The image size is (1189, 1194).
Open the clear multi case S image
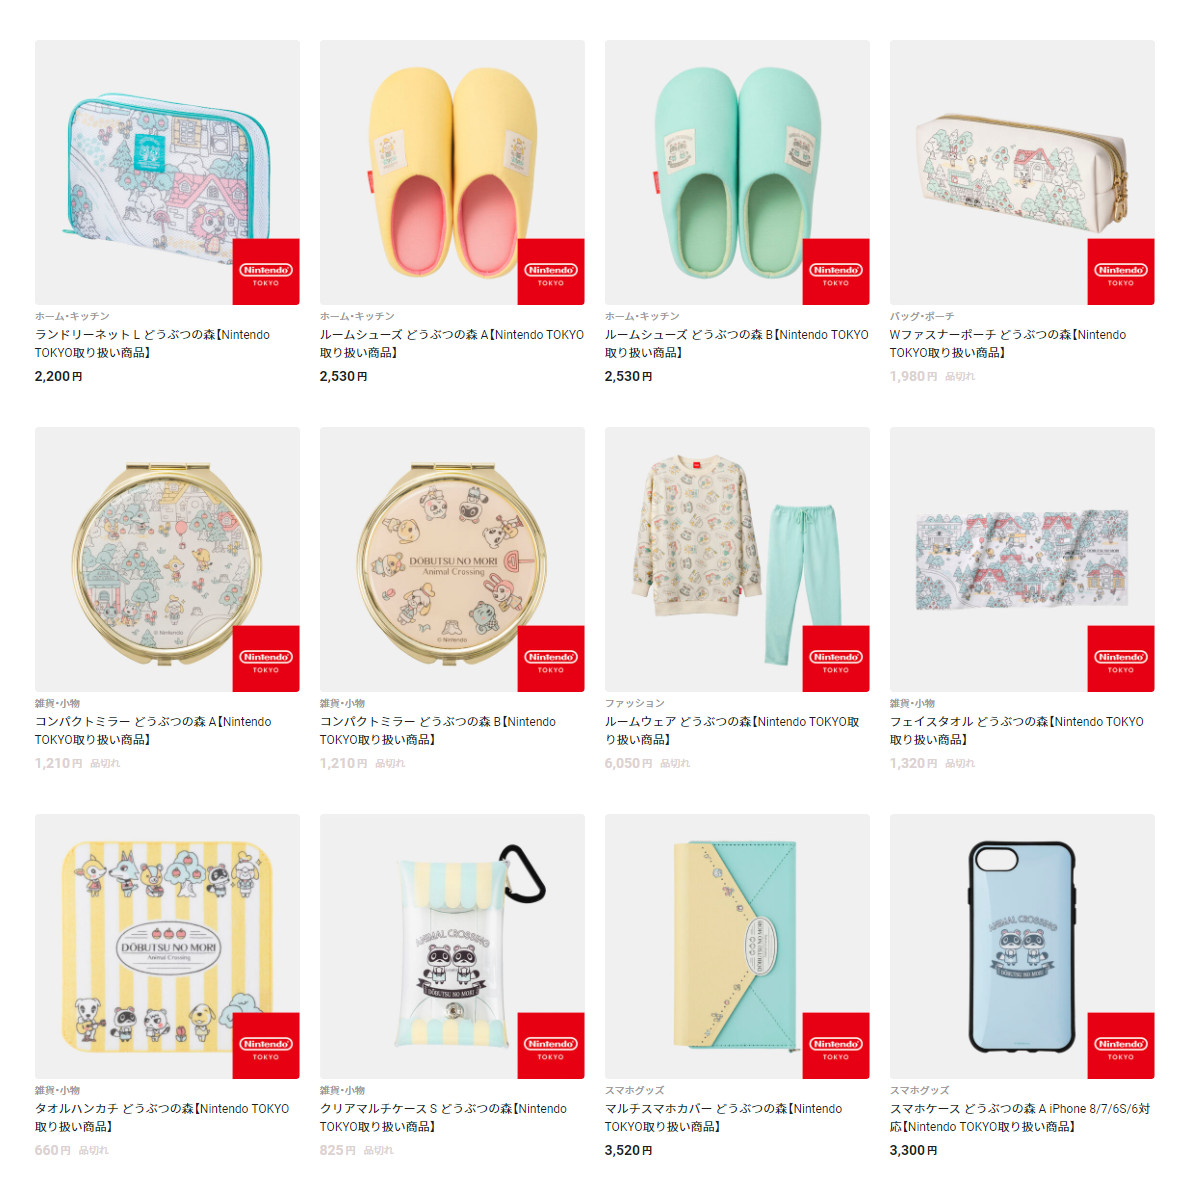tap(452, 946)
